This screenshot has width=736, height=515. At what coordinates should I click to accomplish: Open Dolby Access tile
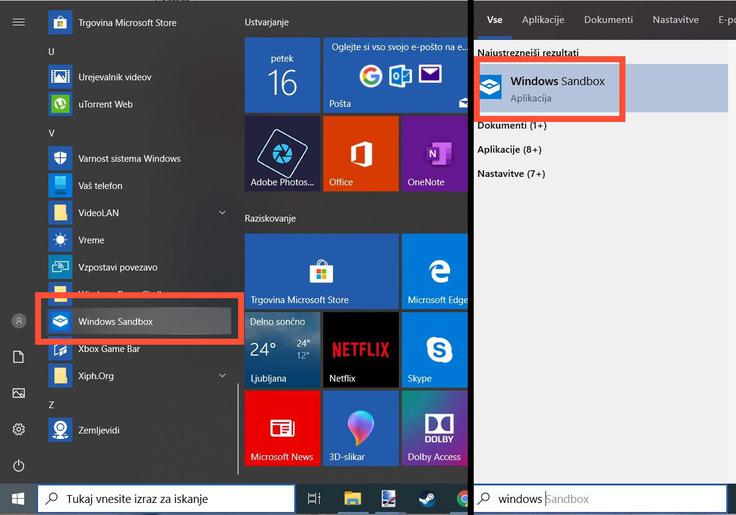(x=435, y=428)
